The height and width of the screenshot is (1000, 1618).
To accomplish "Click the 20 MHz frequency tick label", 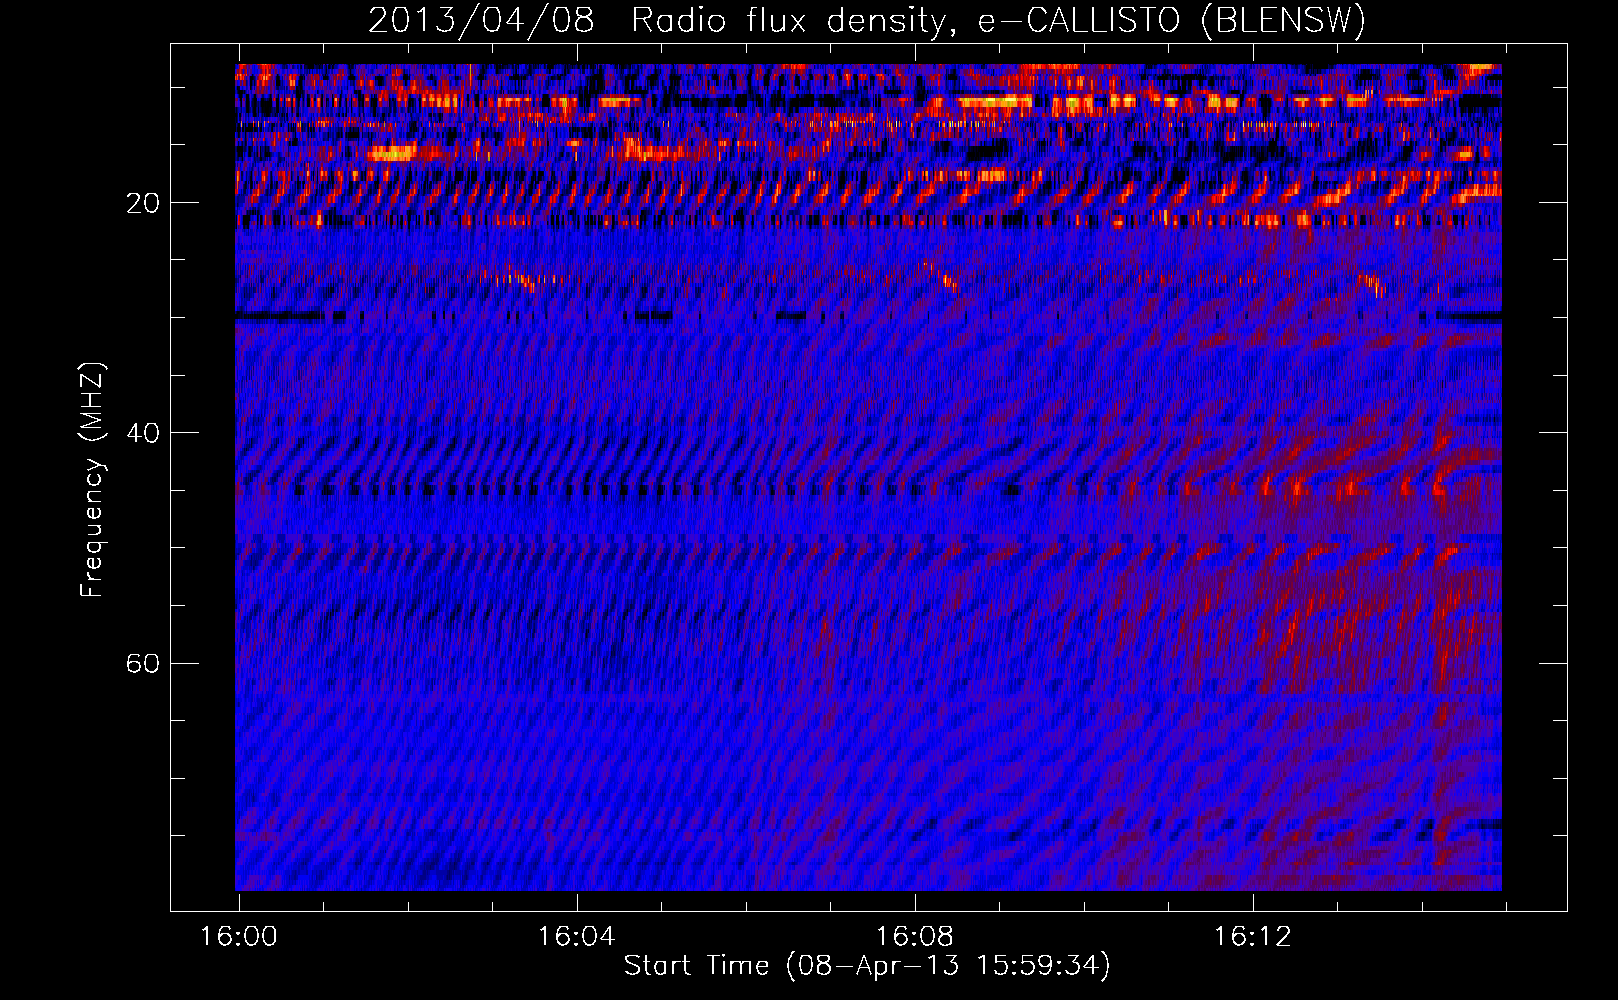I will (x=142, y=203).
